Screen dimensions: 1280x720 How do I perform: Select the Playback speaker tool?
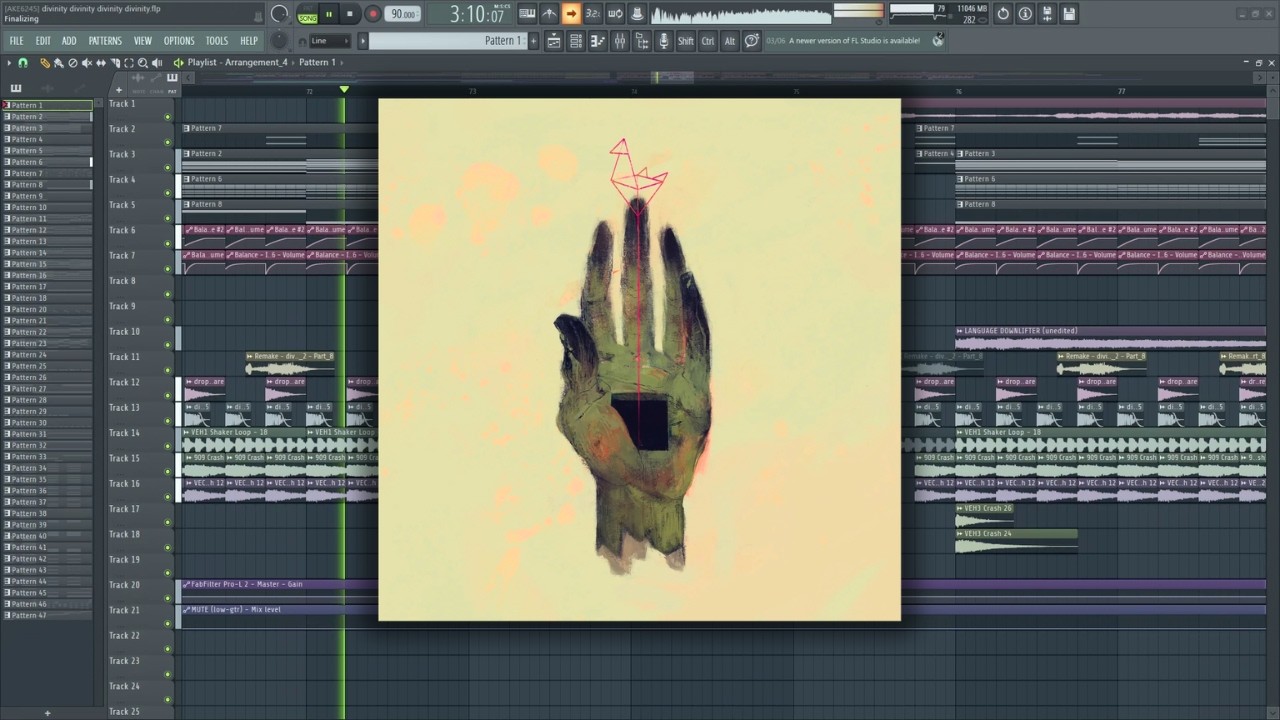pos(157,63)
